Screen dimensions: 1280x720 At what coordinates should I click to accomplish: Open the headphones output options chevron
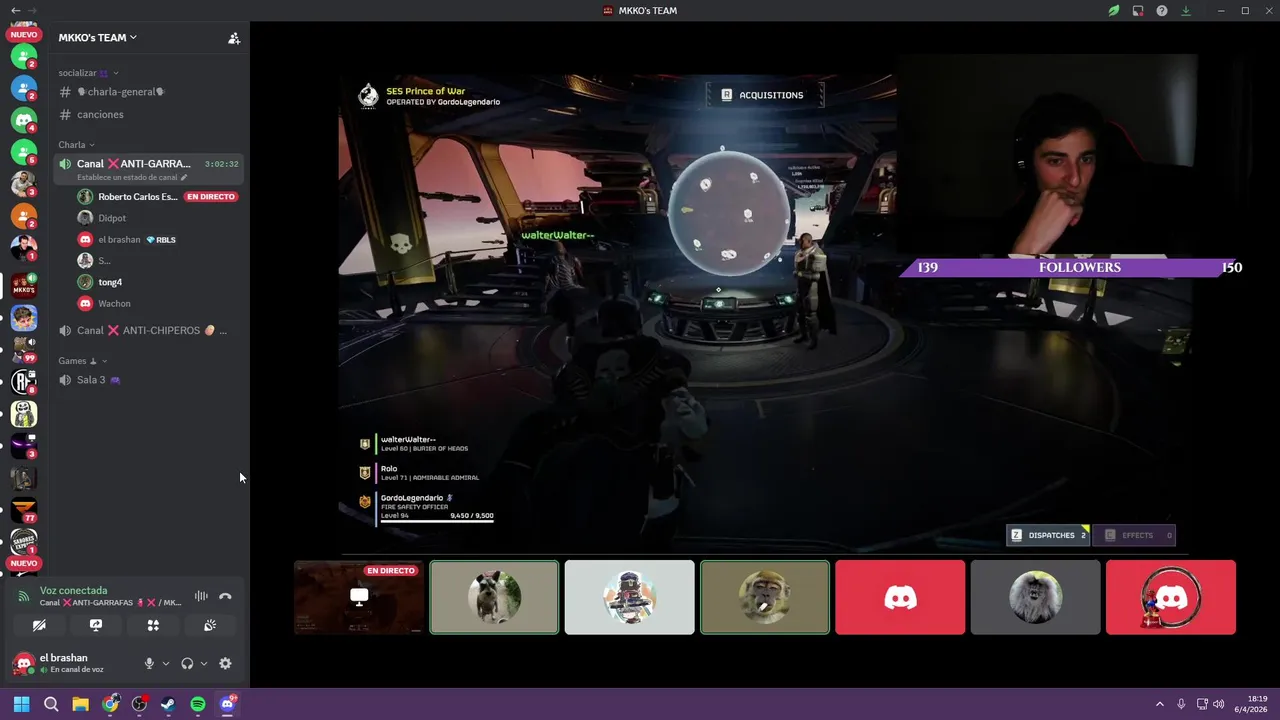coord(204,663)
